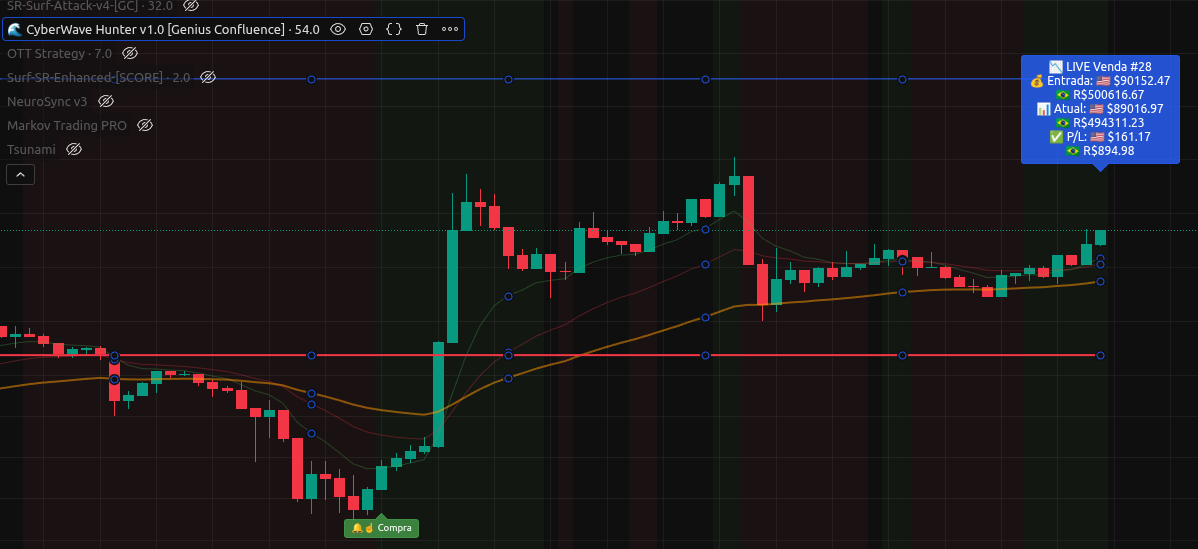Click the green Compra signal label
The height and width of the screenshot is (549, 1198).
(x=381, y=528)
